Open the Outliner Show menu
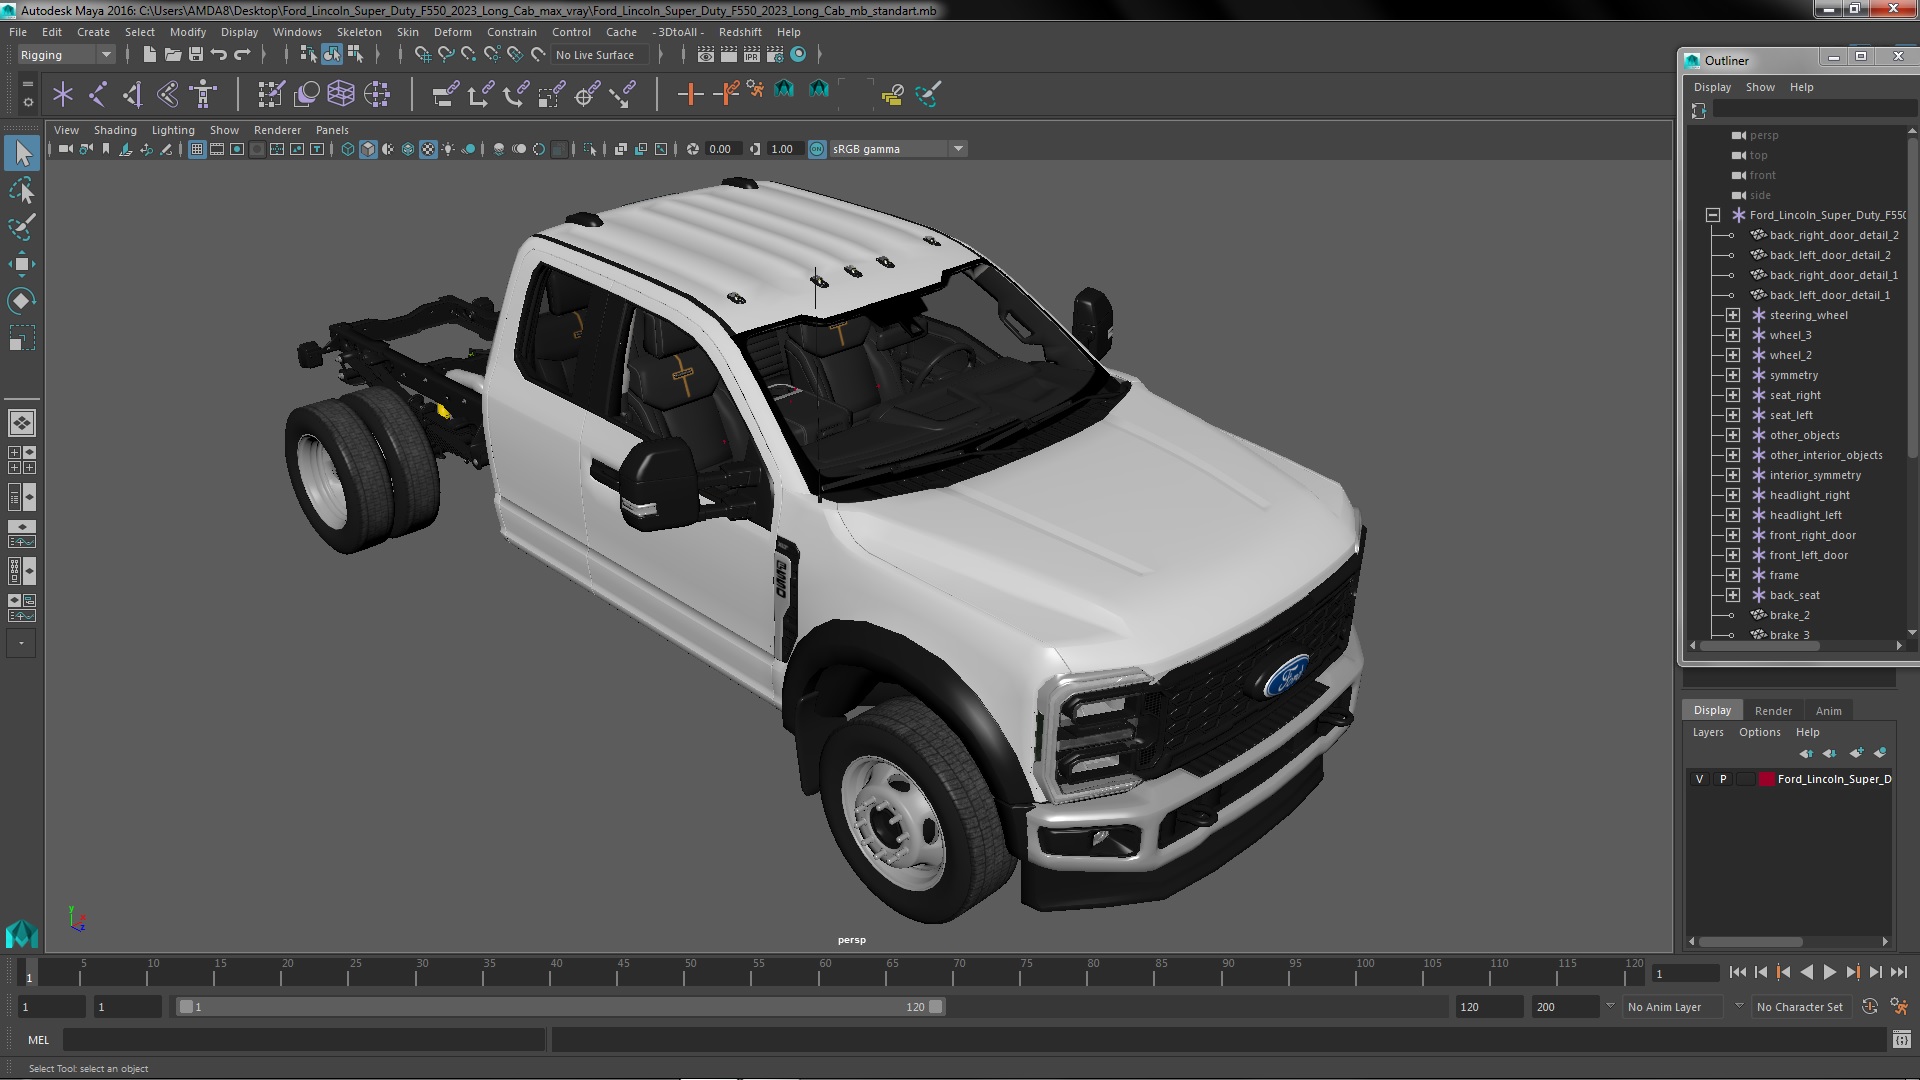Screen dimensions: 1920x1080 (1760, 87)
